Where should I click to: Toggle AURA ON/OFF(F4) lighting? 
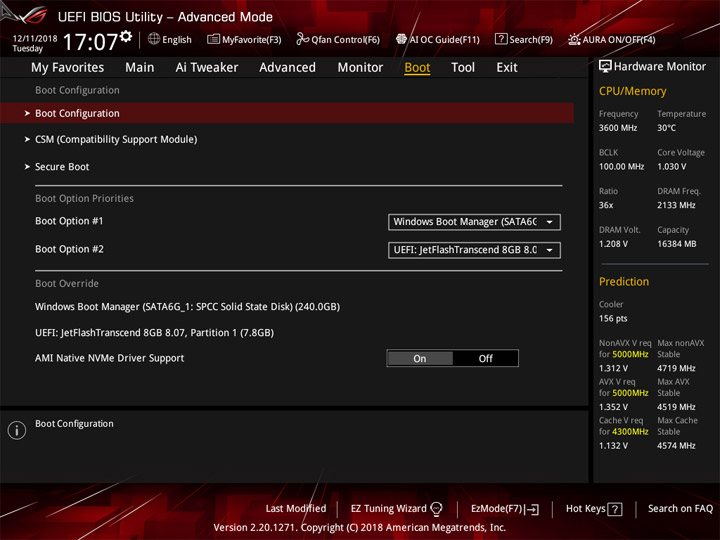(x=611, y=39)
